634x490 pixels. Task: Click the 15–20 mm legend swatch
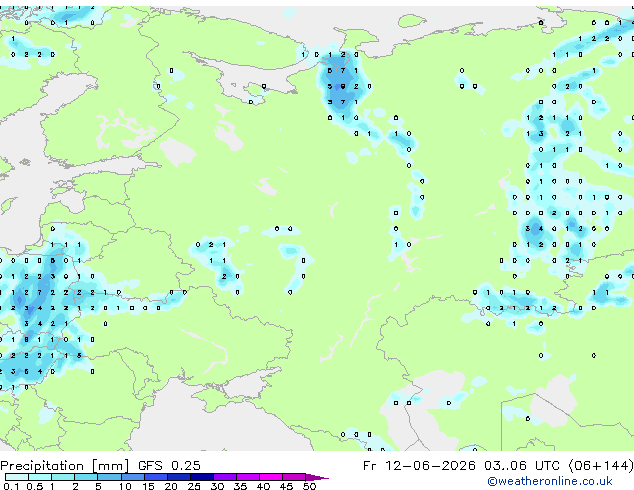pos(156,477)
